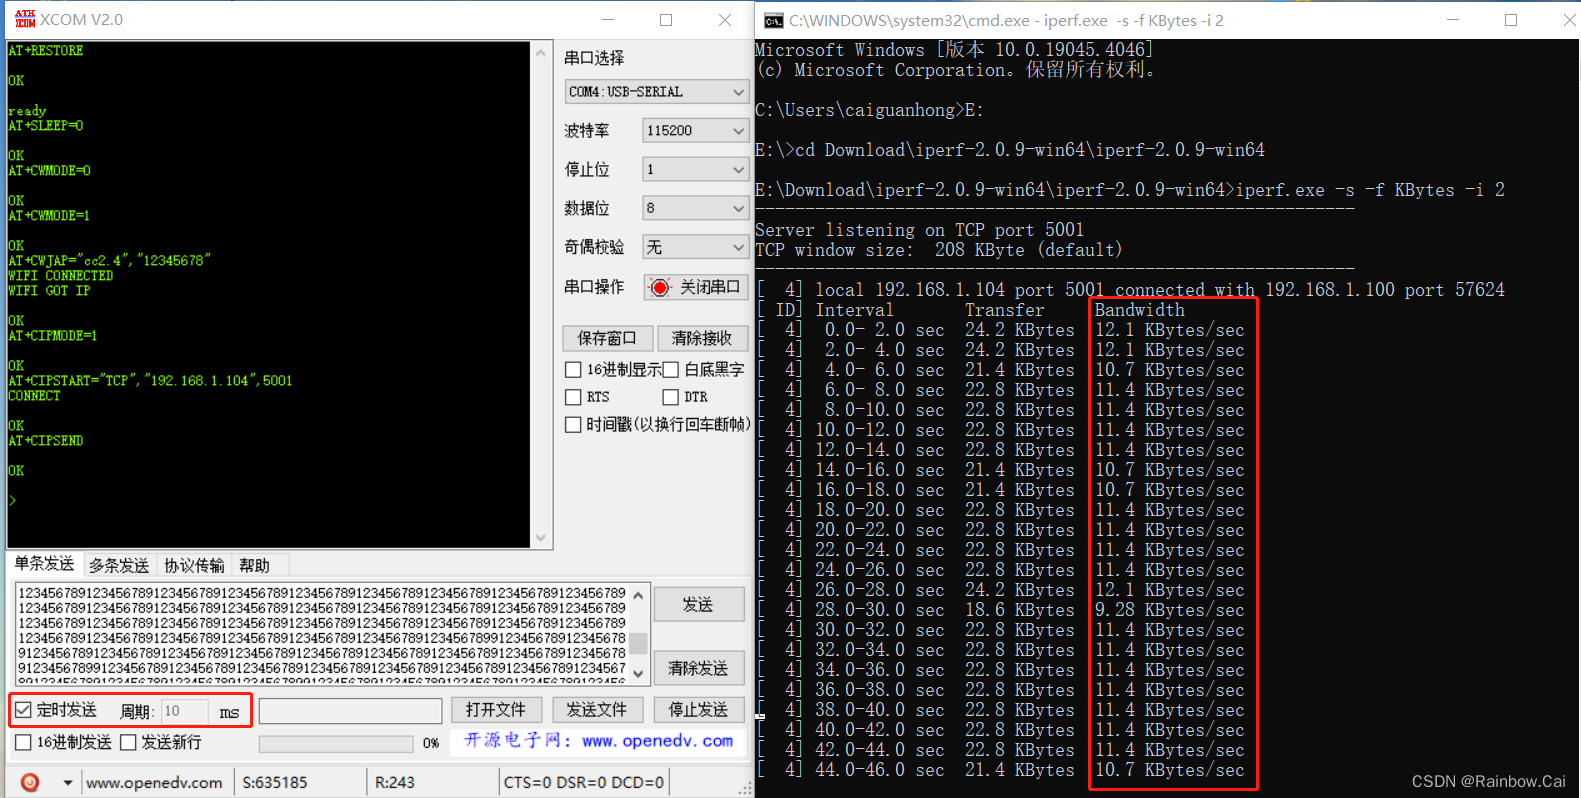This screenshot has height=798, width=1581.
Task: Minimize the cmd.exe window
Action: coord(1453,20)
